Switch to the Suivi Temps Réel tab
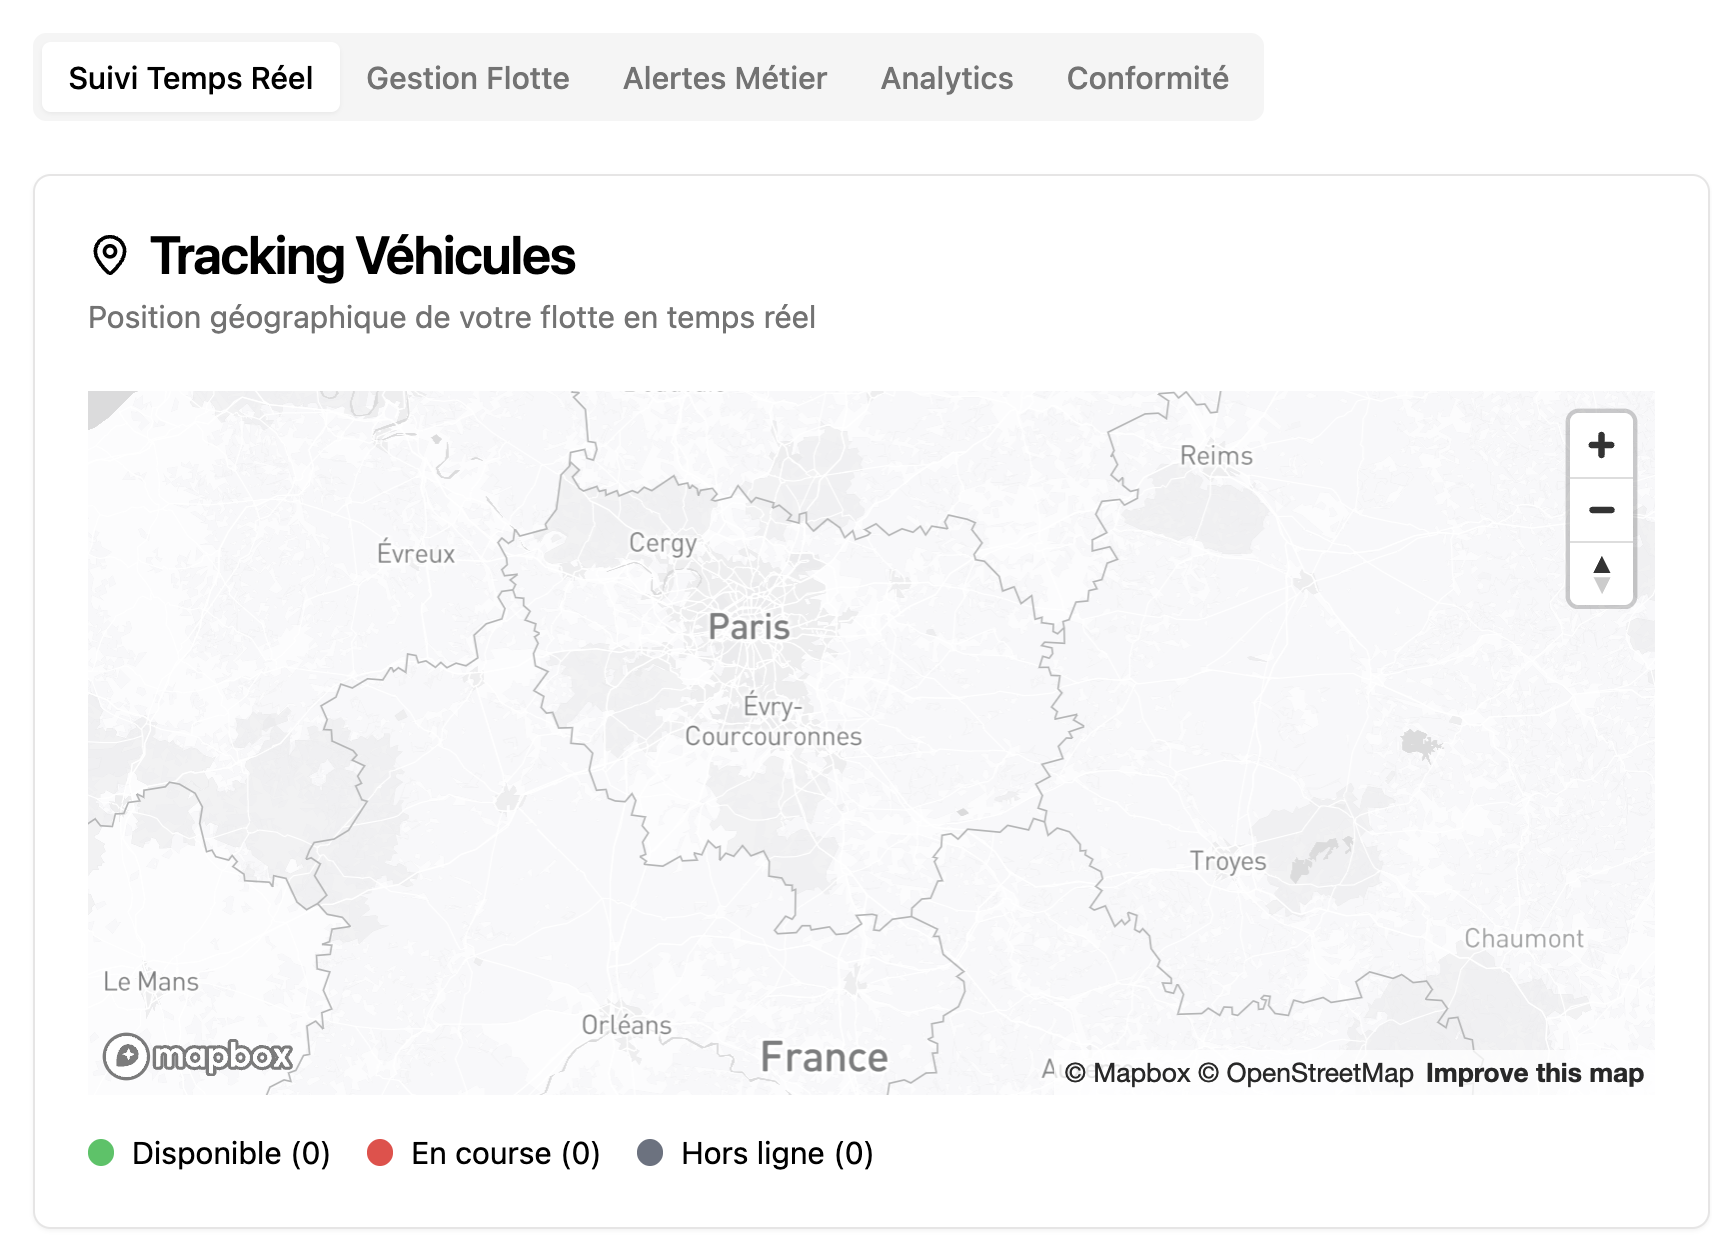Viewport: 1712px width, 1248px height. 191,78
